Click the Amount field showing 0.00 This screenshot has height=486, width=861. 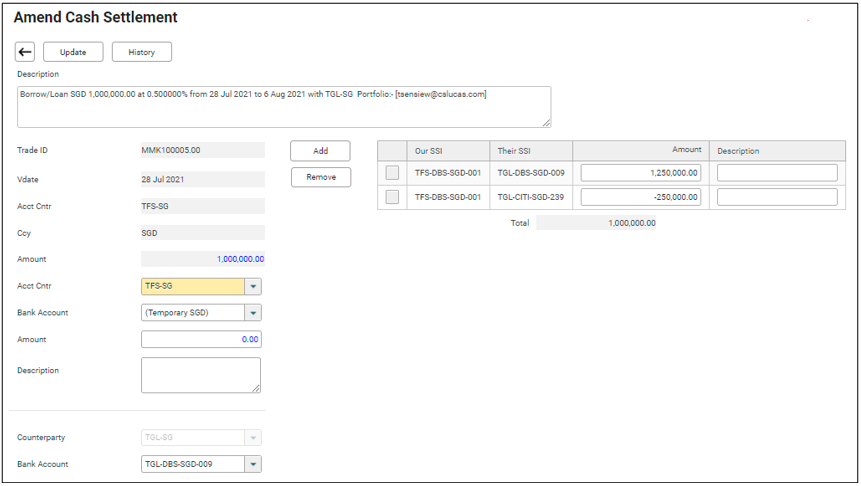pos(201,339)
